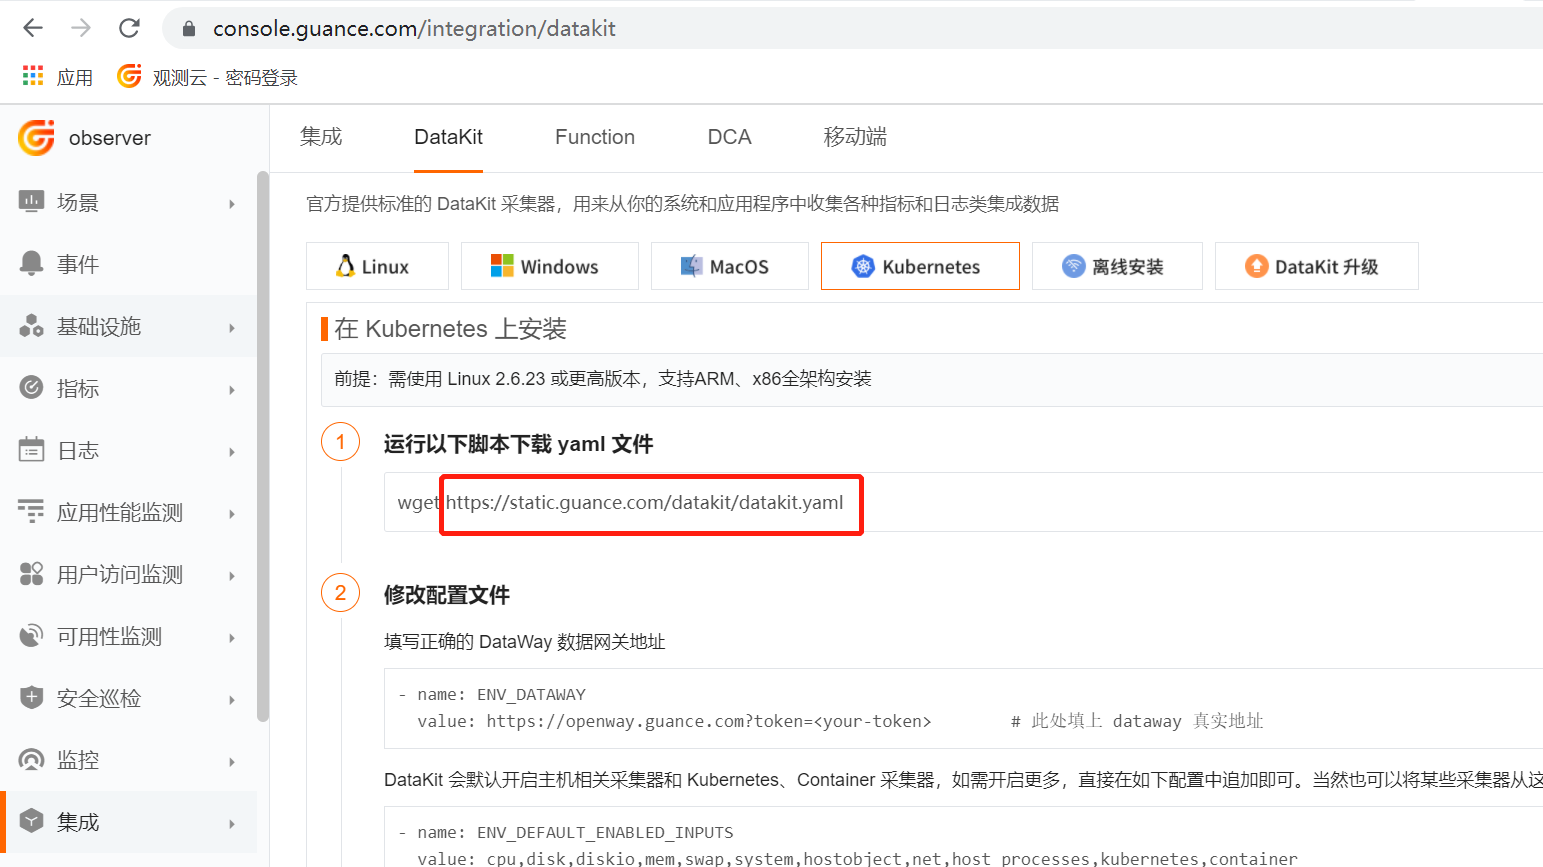
Task: Click the 离线安装 wifi icon
Action: click(x=1073, y=266)
